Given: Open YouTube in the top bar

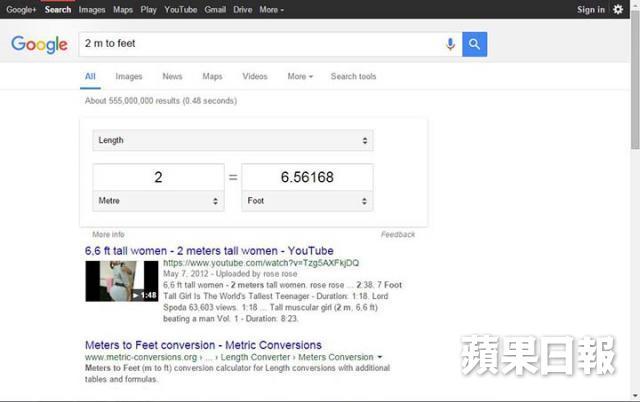Looking at the screenshot, I should coord(180,9).
